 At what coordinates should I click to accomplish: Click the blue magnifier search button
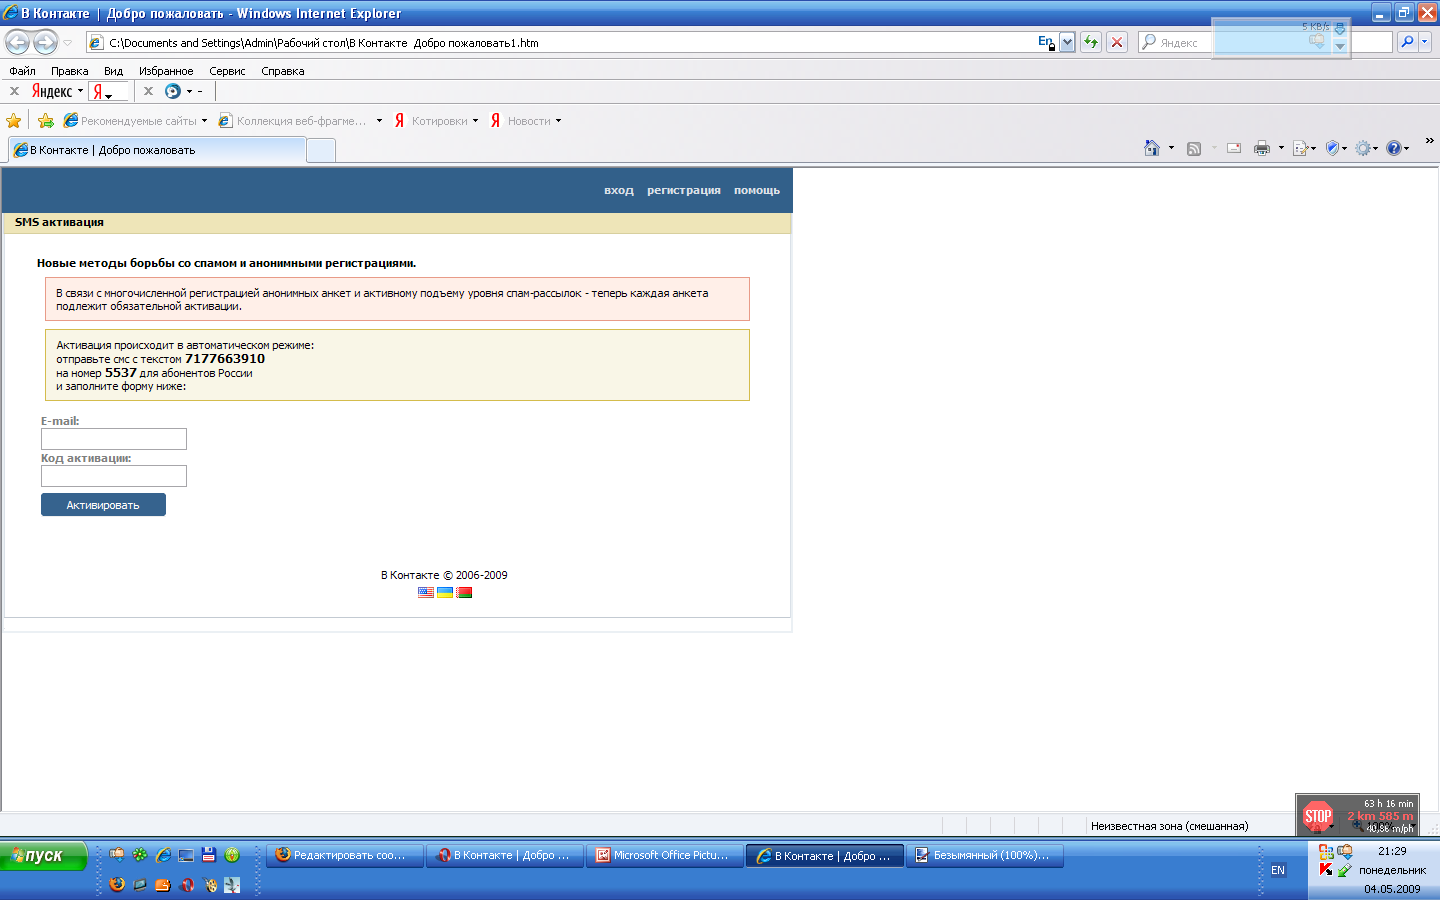click(x=1407, y=42)
